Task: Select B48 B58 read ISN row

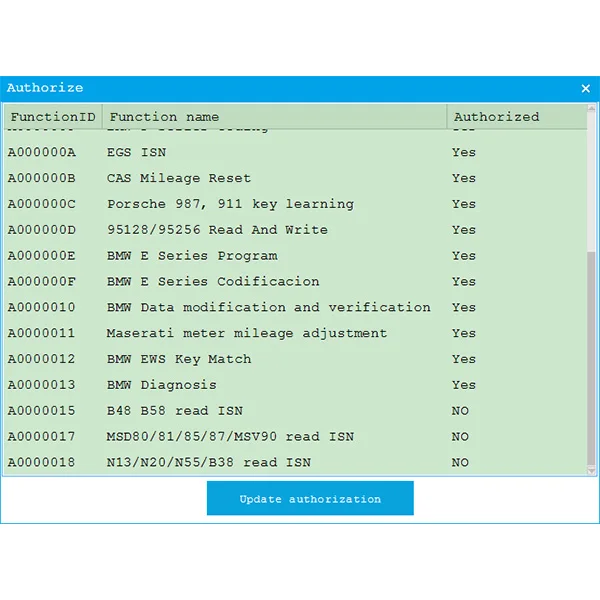Action: pos(295,411)
